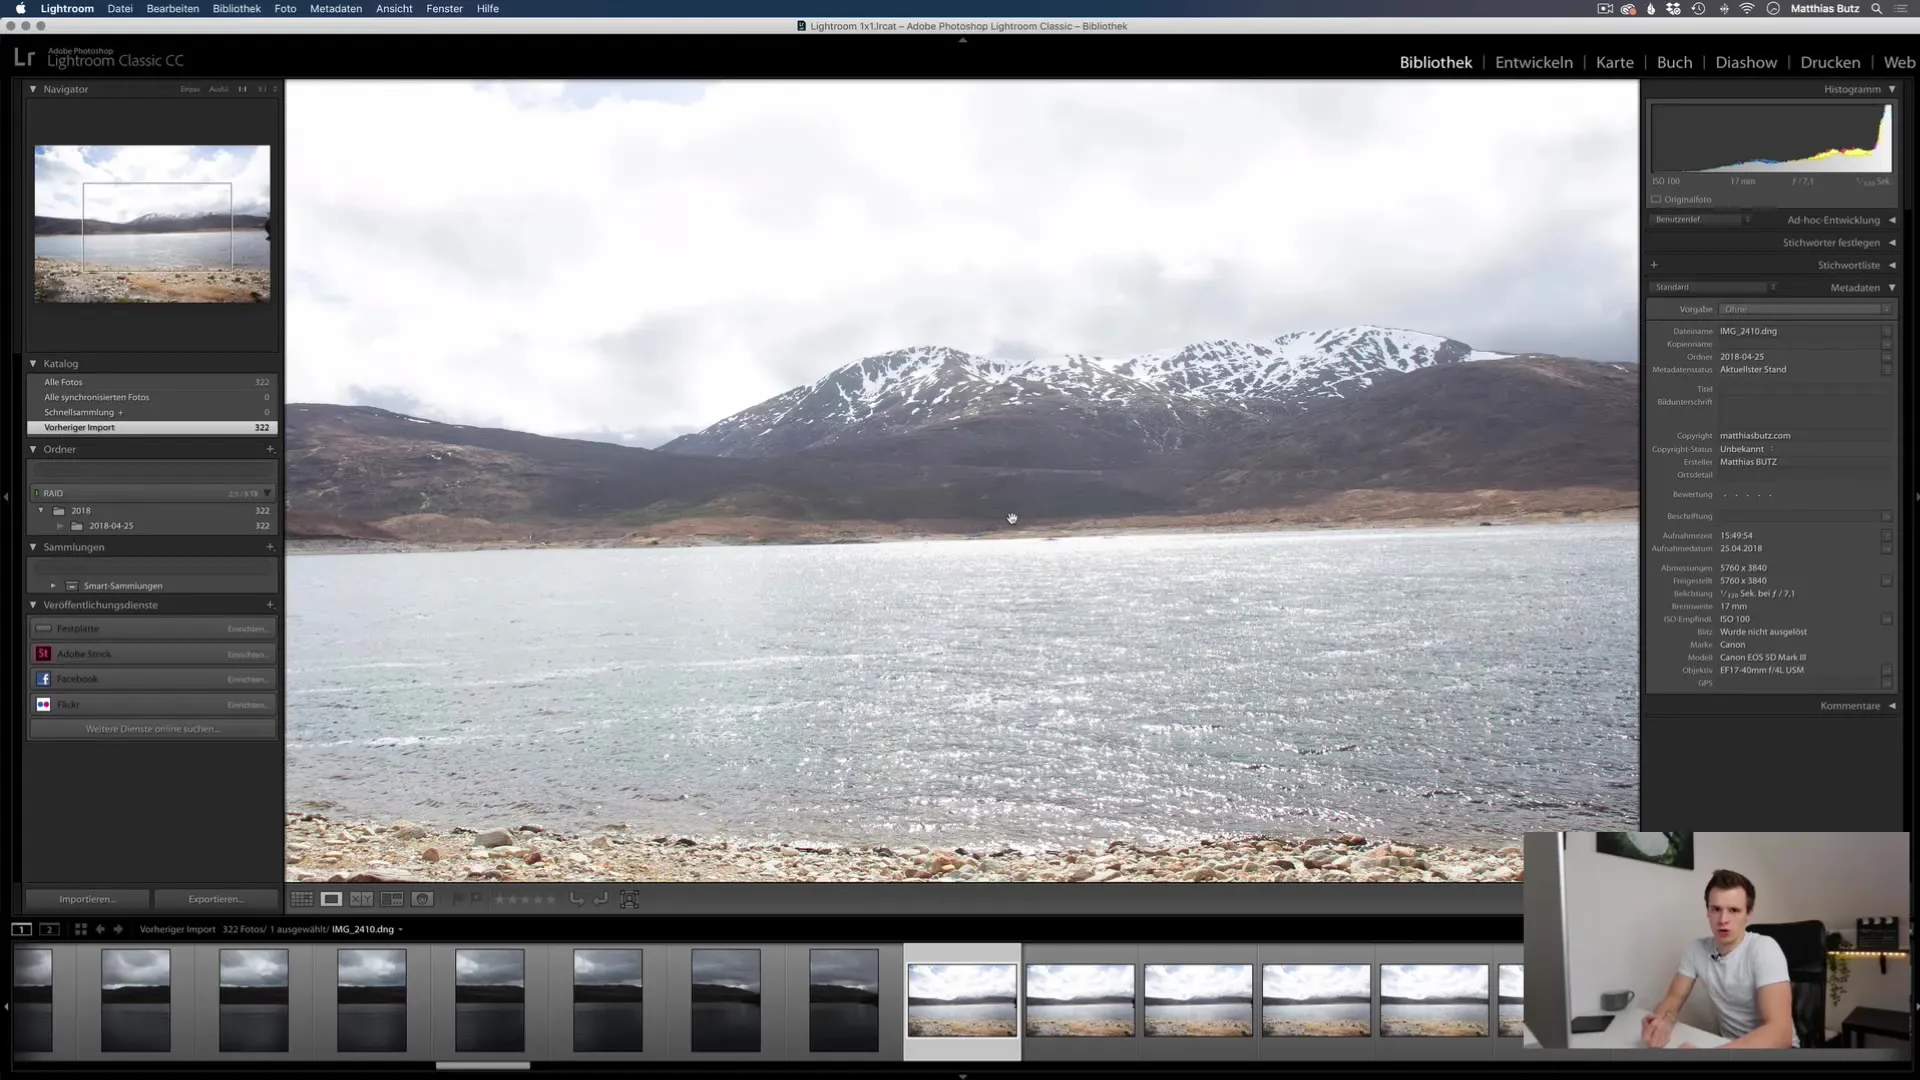Open macOS Spotlight search icon
The image size is (1920, 1080).
tap(1877, 8)
